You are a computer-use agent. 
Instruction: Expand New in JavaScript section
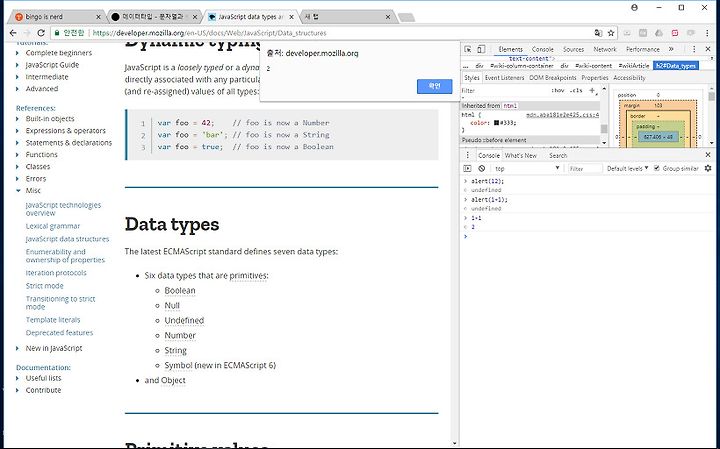pyautogui.click(x=17, y=348)
